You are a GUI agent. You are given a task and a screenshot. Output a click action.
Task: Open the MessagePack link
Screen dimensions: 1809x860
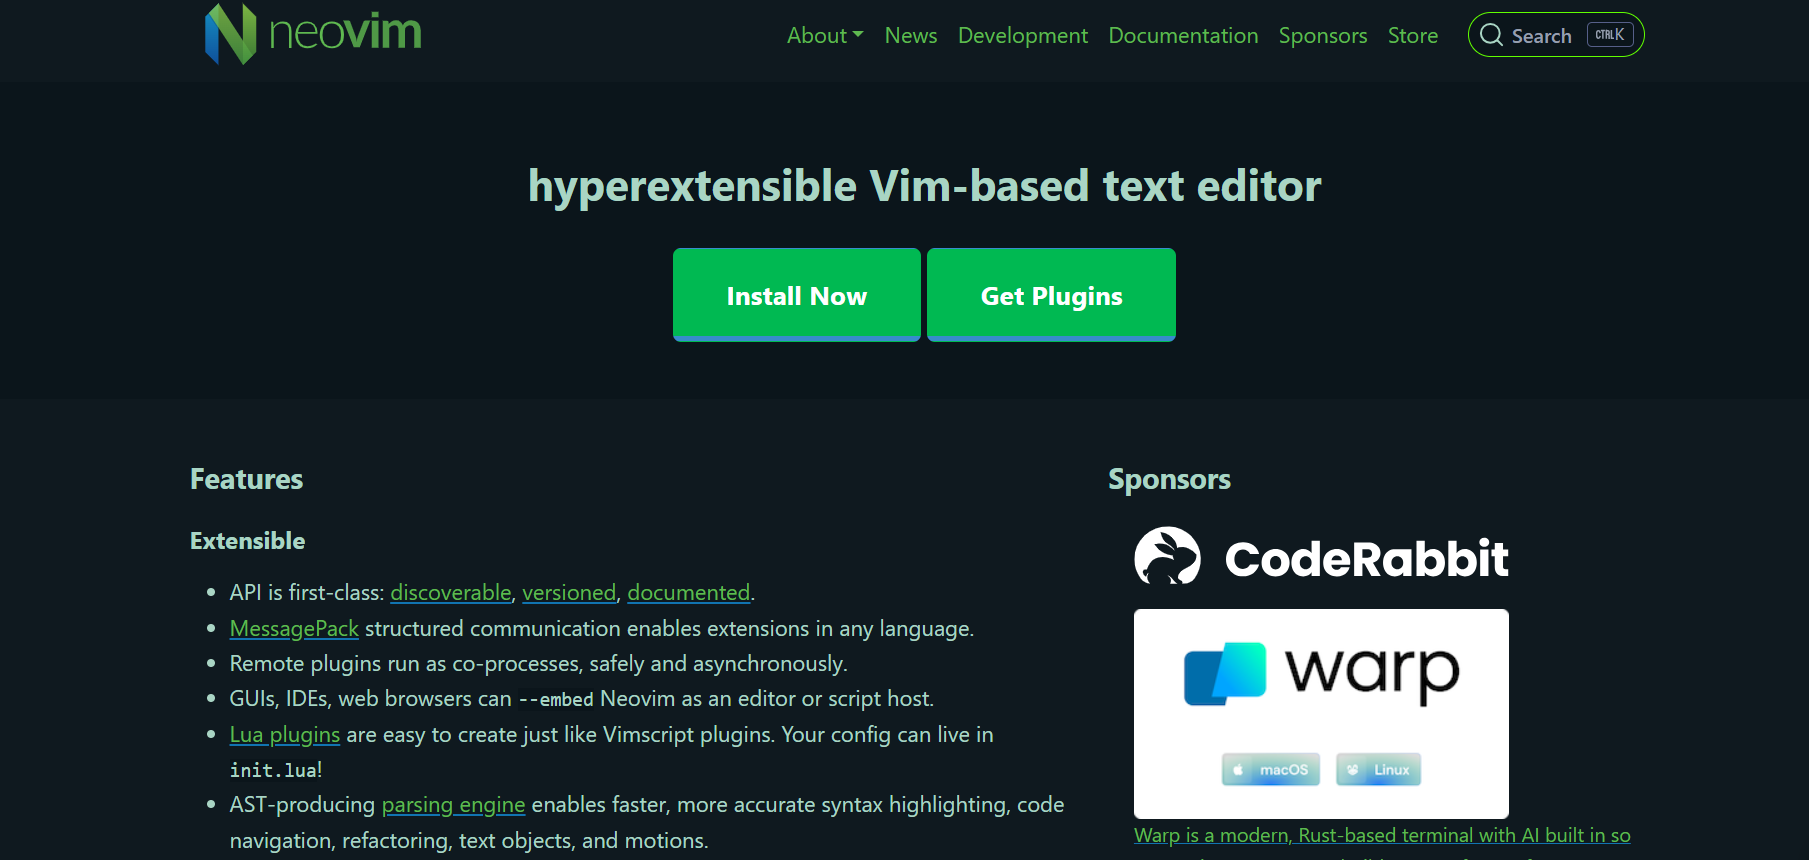[x=294, y=629]
